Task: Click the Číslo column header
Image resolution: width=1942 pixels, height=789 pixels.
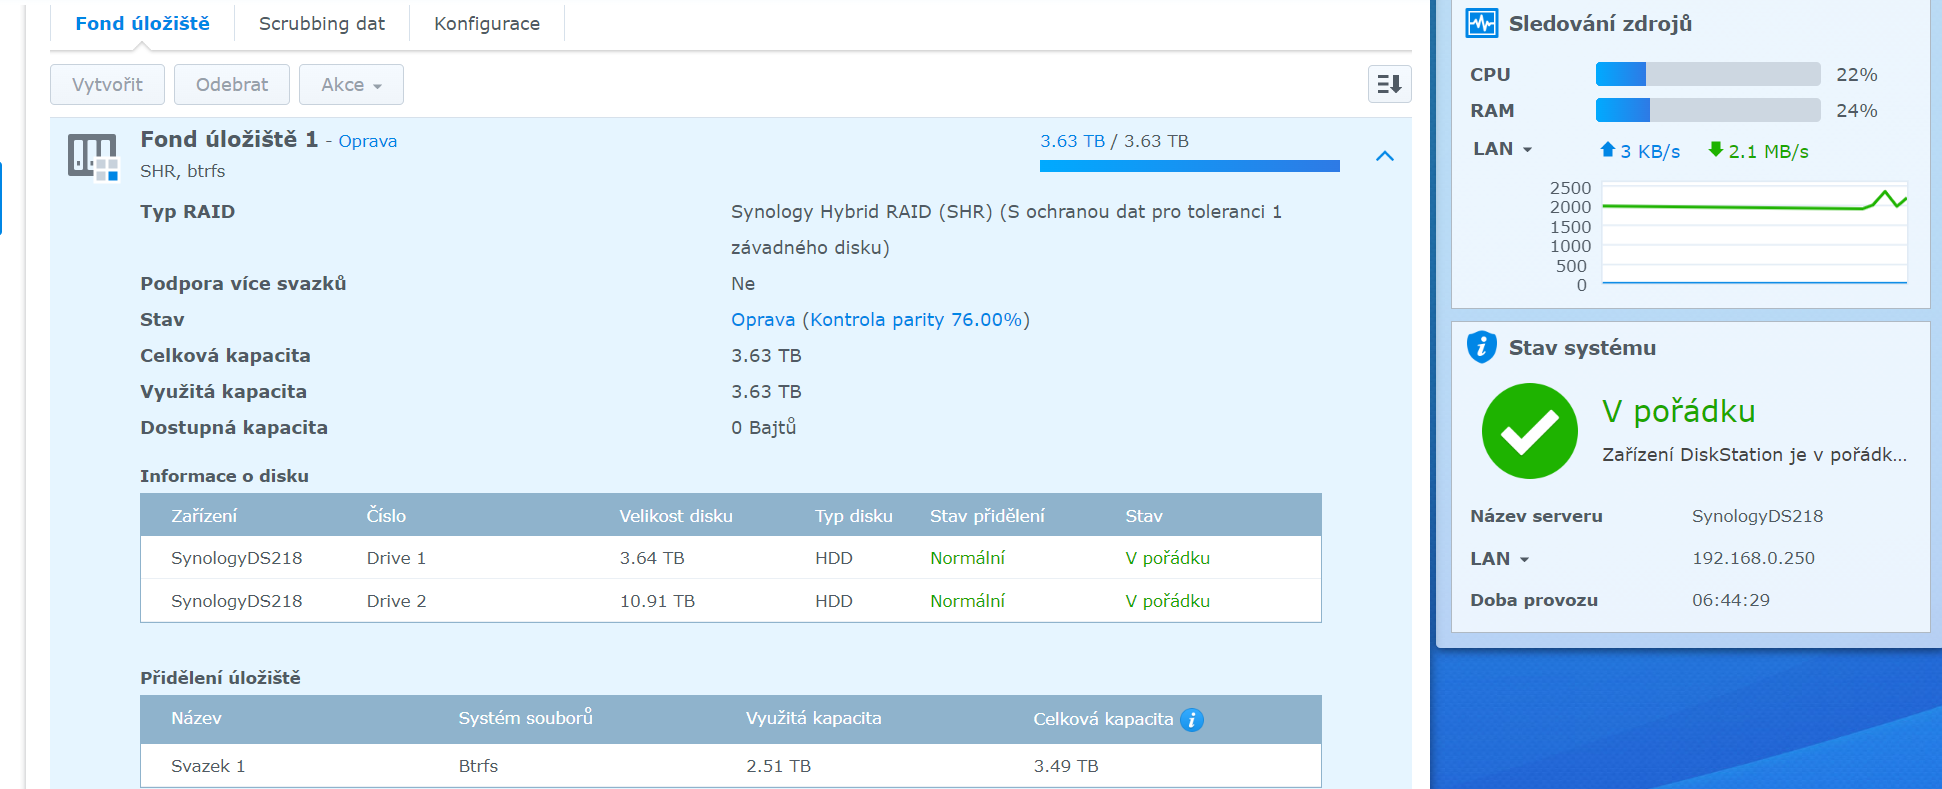Action: (x=386, y=516)
